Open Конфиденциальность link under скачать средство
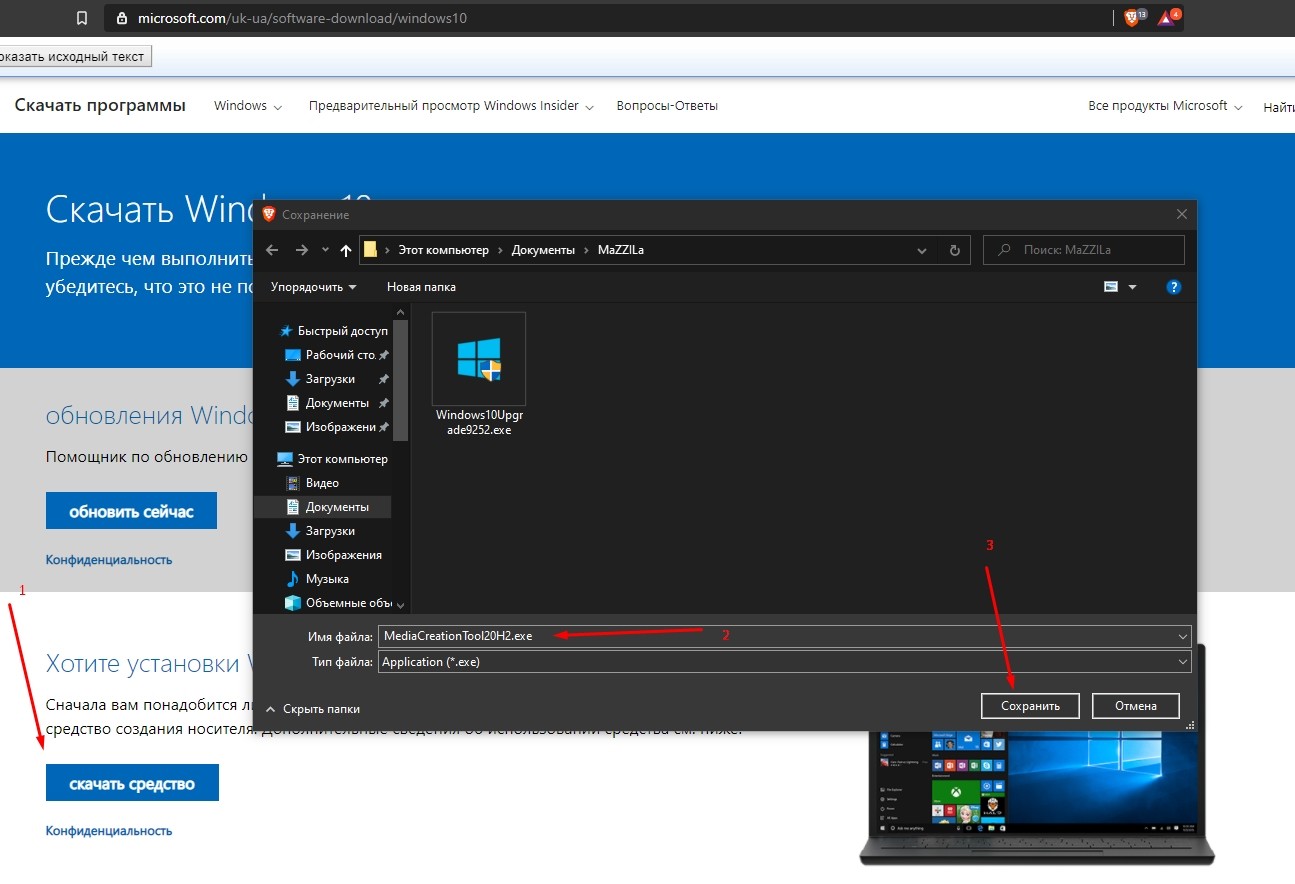The image size is (1295, 884). (x=109, y=831)
